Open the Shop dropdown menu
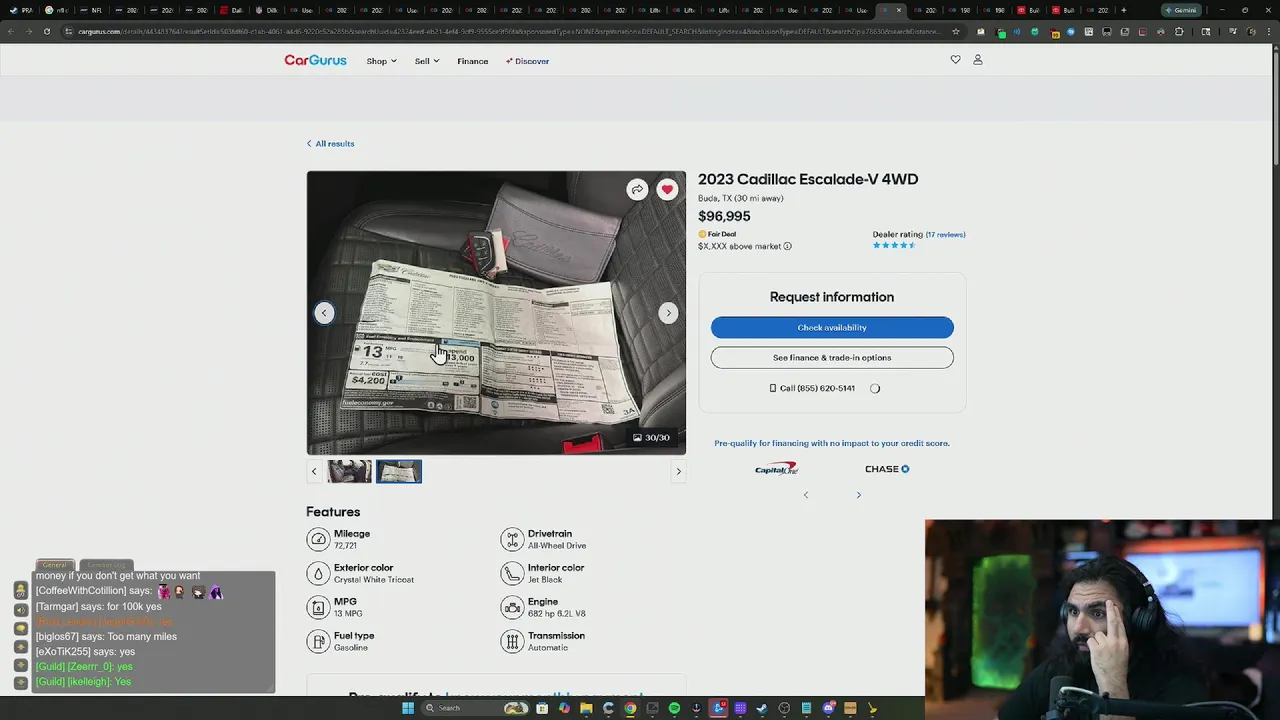The width and height of the screenshot is (1280, 720). point(381,61)
